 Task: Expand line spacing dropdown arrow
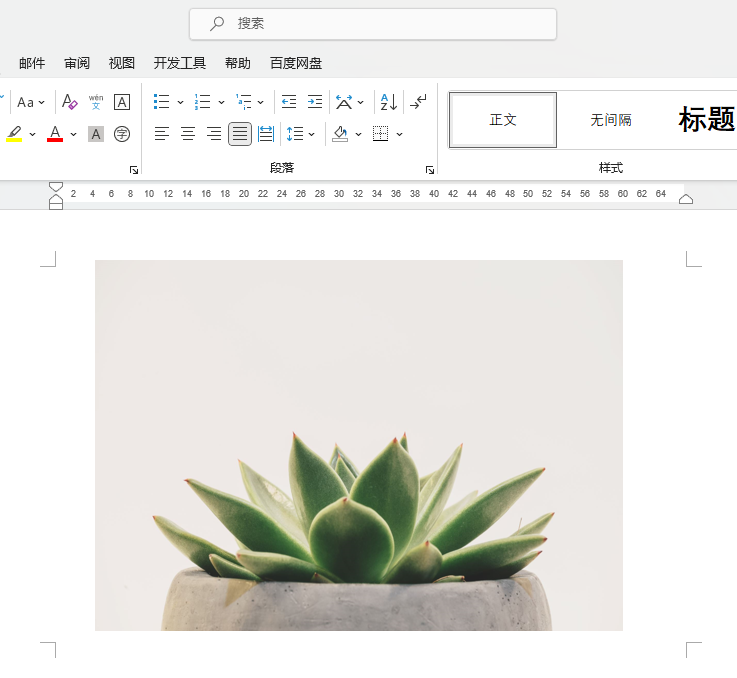(x=312, y=134)
